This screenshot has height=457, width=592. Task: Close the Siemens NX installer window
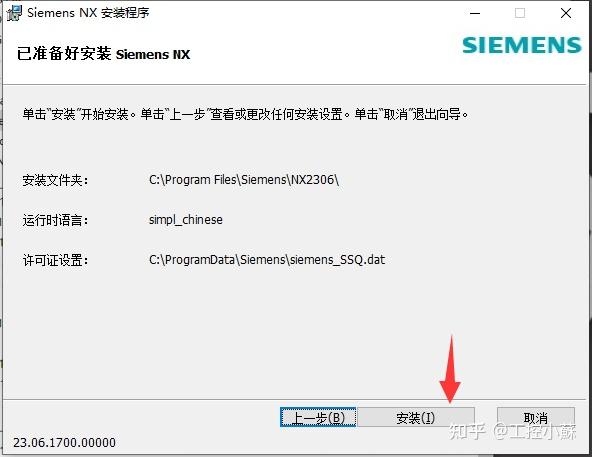tap(566, 13)
